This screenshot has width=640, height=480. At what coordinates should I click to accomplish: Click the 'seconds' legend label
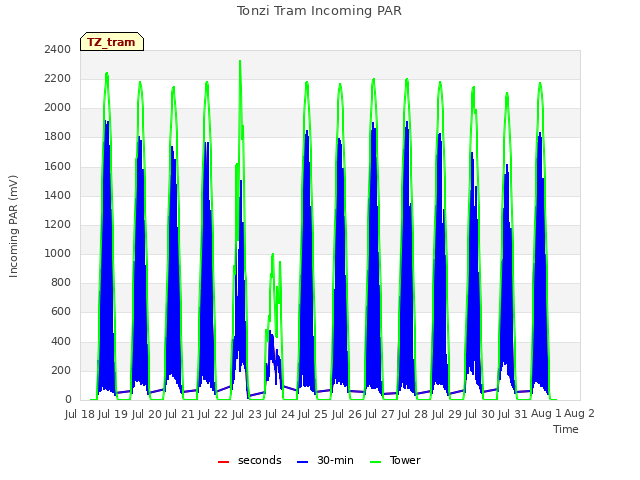[260, 460]
